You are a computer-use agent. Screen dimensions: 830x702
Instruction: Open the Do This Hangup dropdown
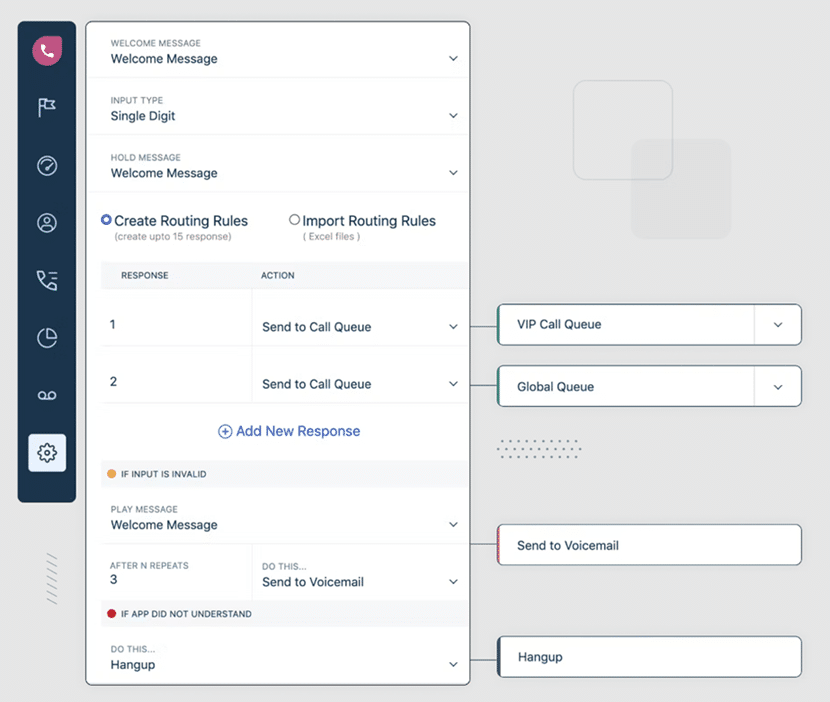click(453, 665)
